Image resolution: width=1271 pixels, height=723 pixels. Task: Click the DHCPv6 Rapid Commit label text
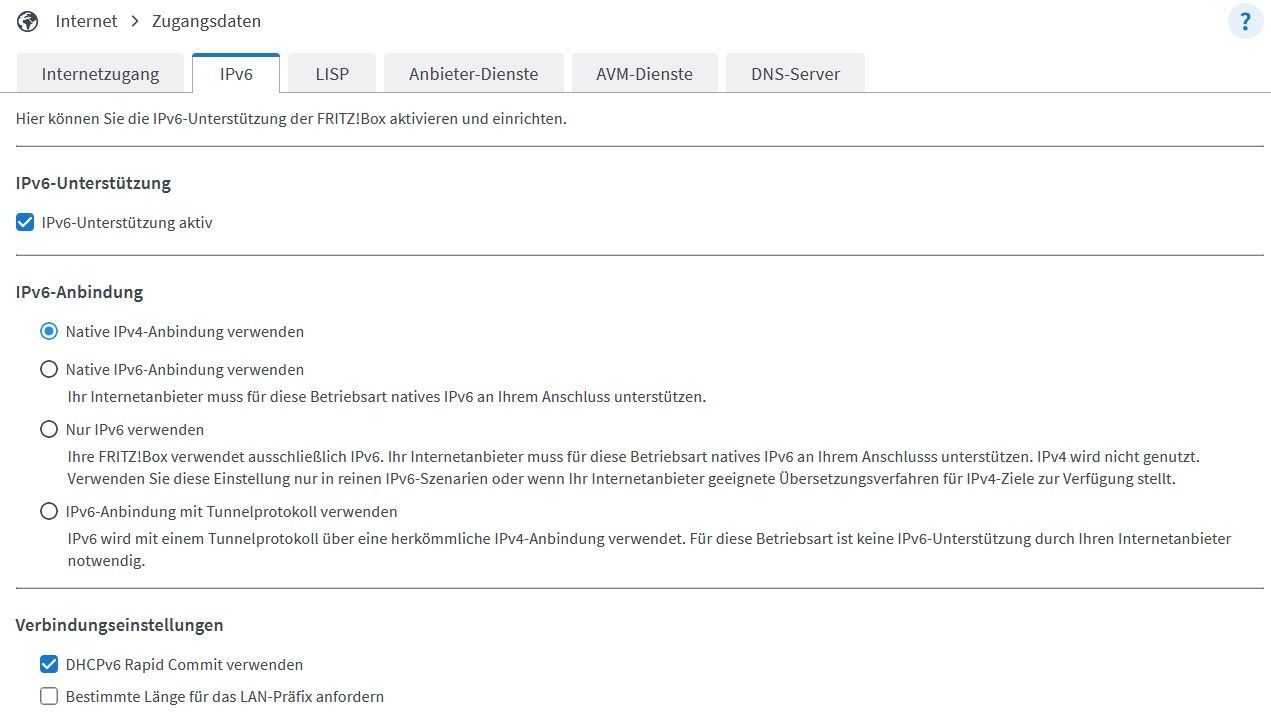coord(184,665)
